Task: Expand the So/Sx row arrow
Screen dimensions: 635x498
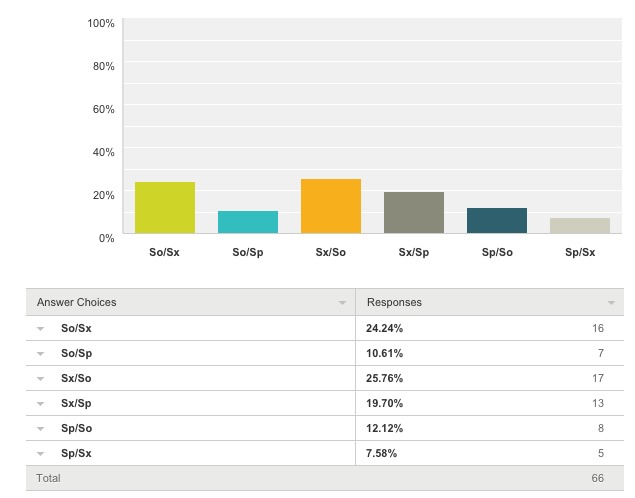Action: click(41, 328)
